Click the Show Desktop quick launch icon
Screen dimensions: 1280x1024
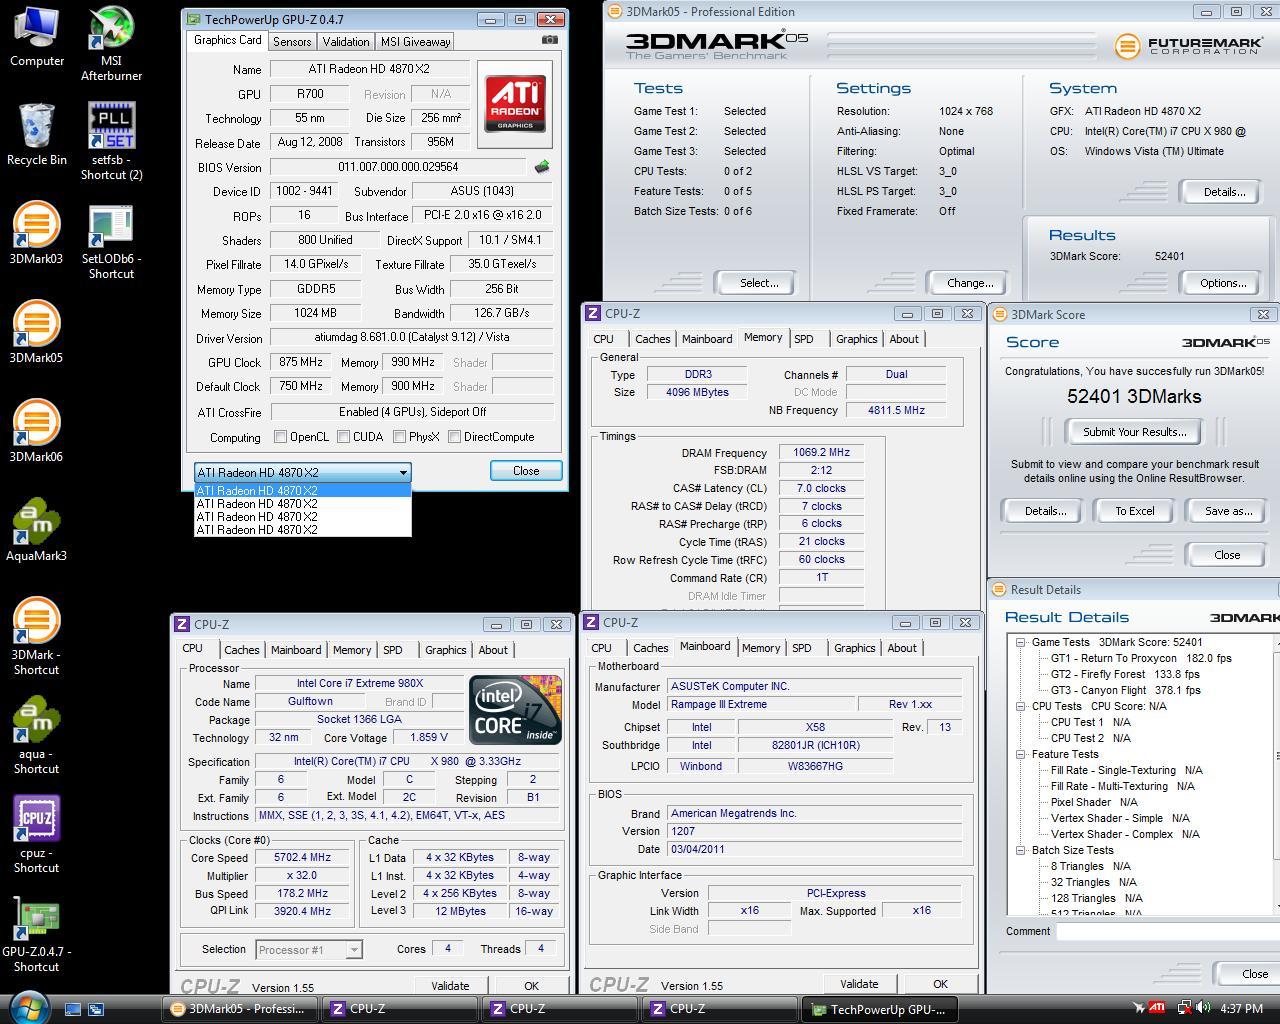pyautogui.click(x=73, y=1009)
